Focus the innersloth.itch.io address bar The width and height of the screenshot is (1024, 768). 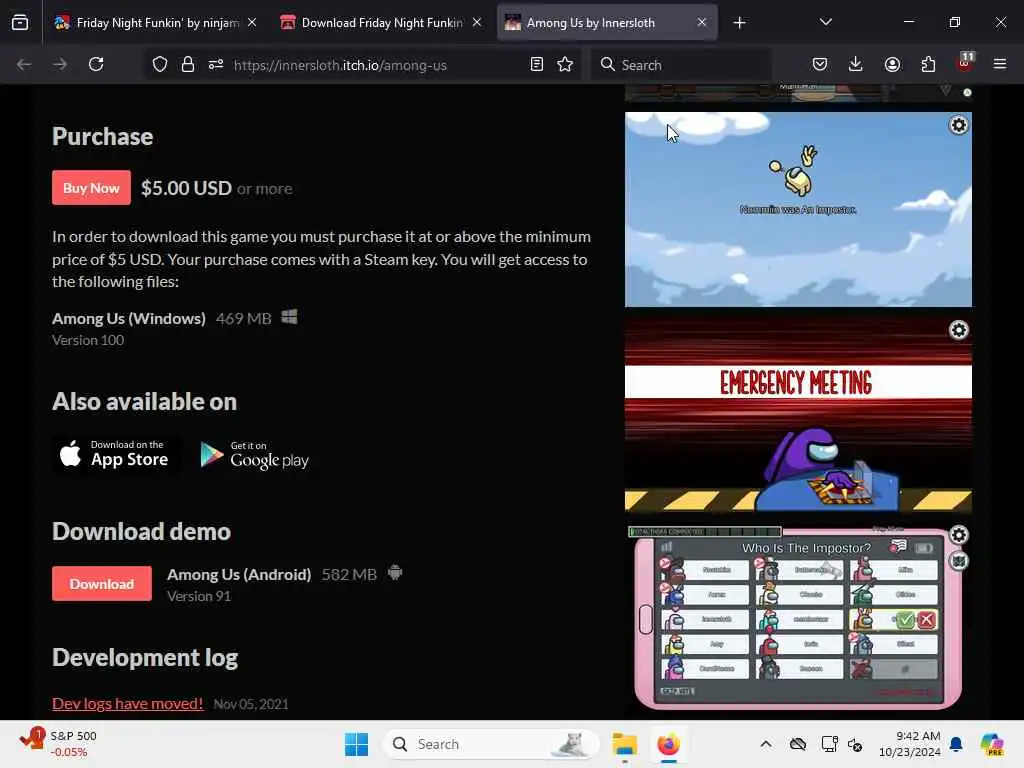340,65
